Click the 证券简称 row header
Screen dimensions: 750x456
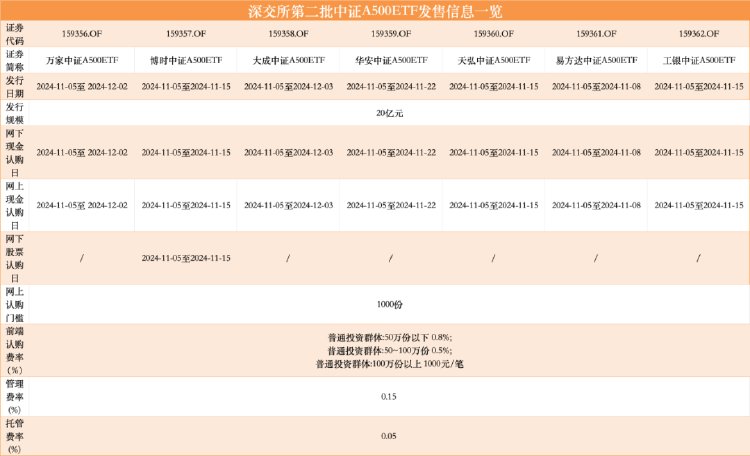[14, 60]
